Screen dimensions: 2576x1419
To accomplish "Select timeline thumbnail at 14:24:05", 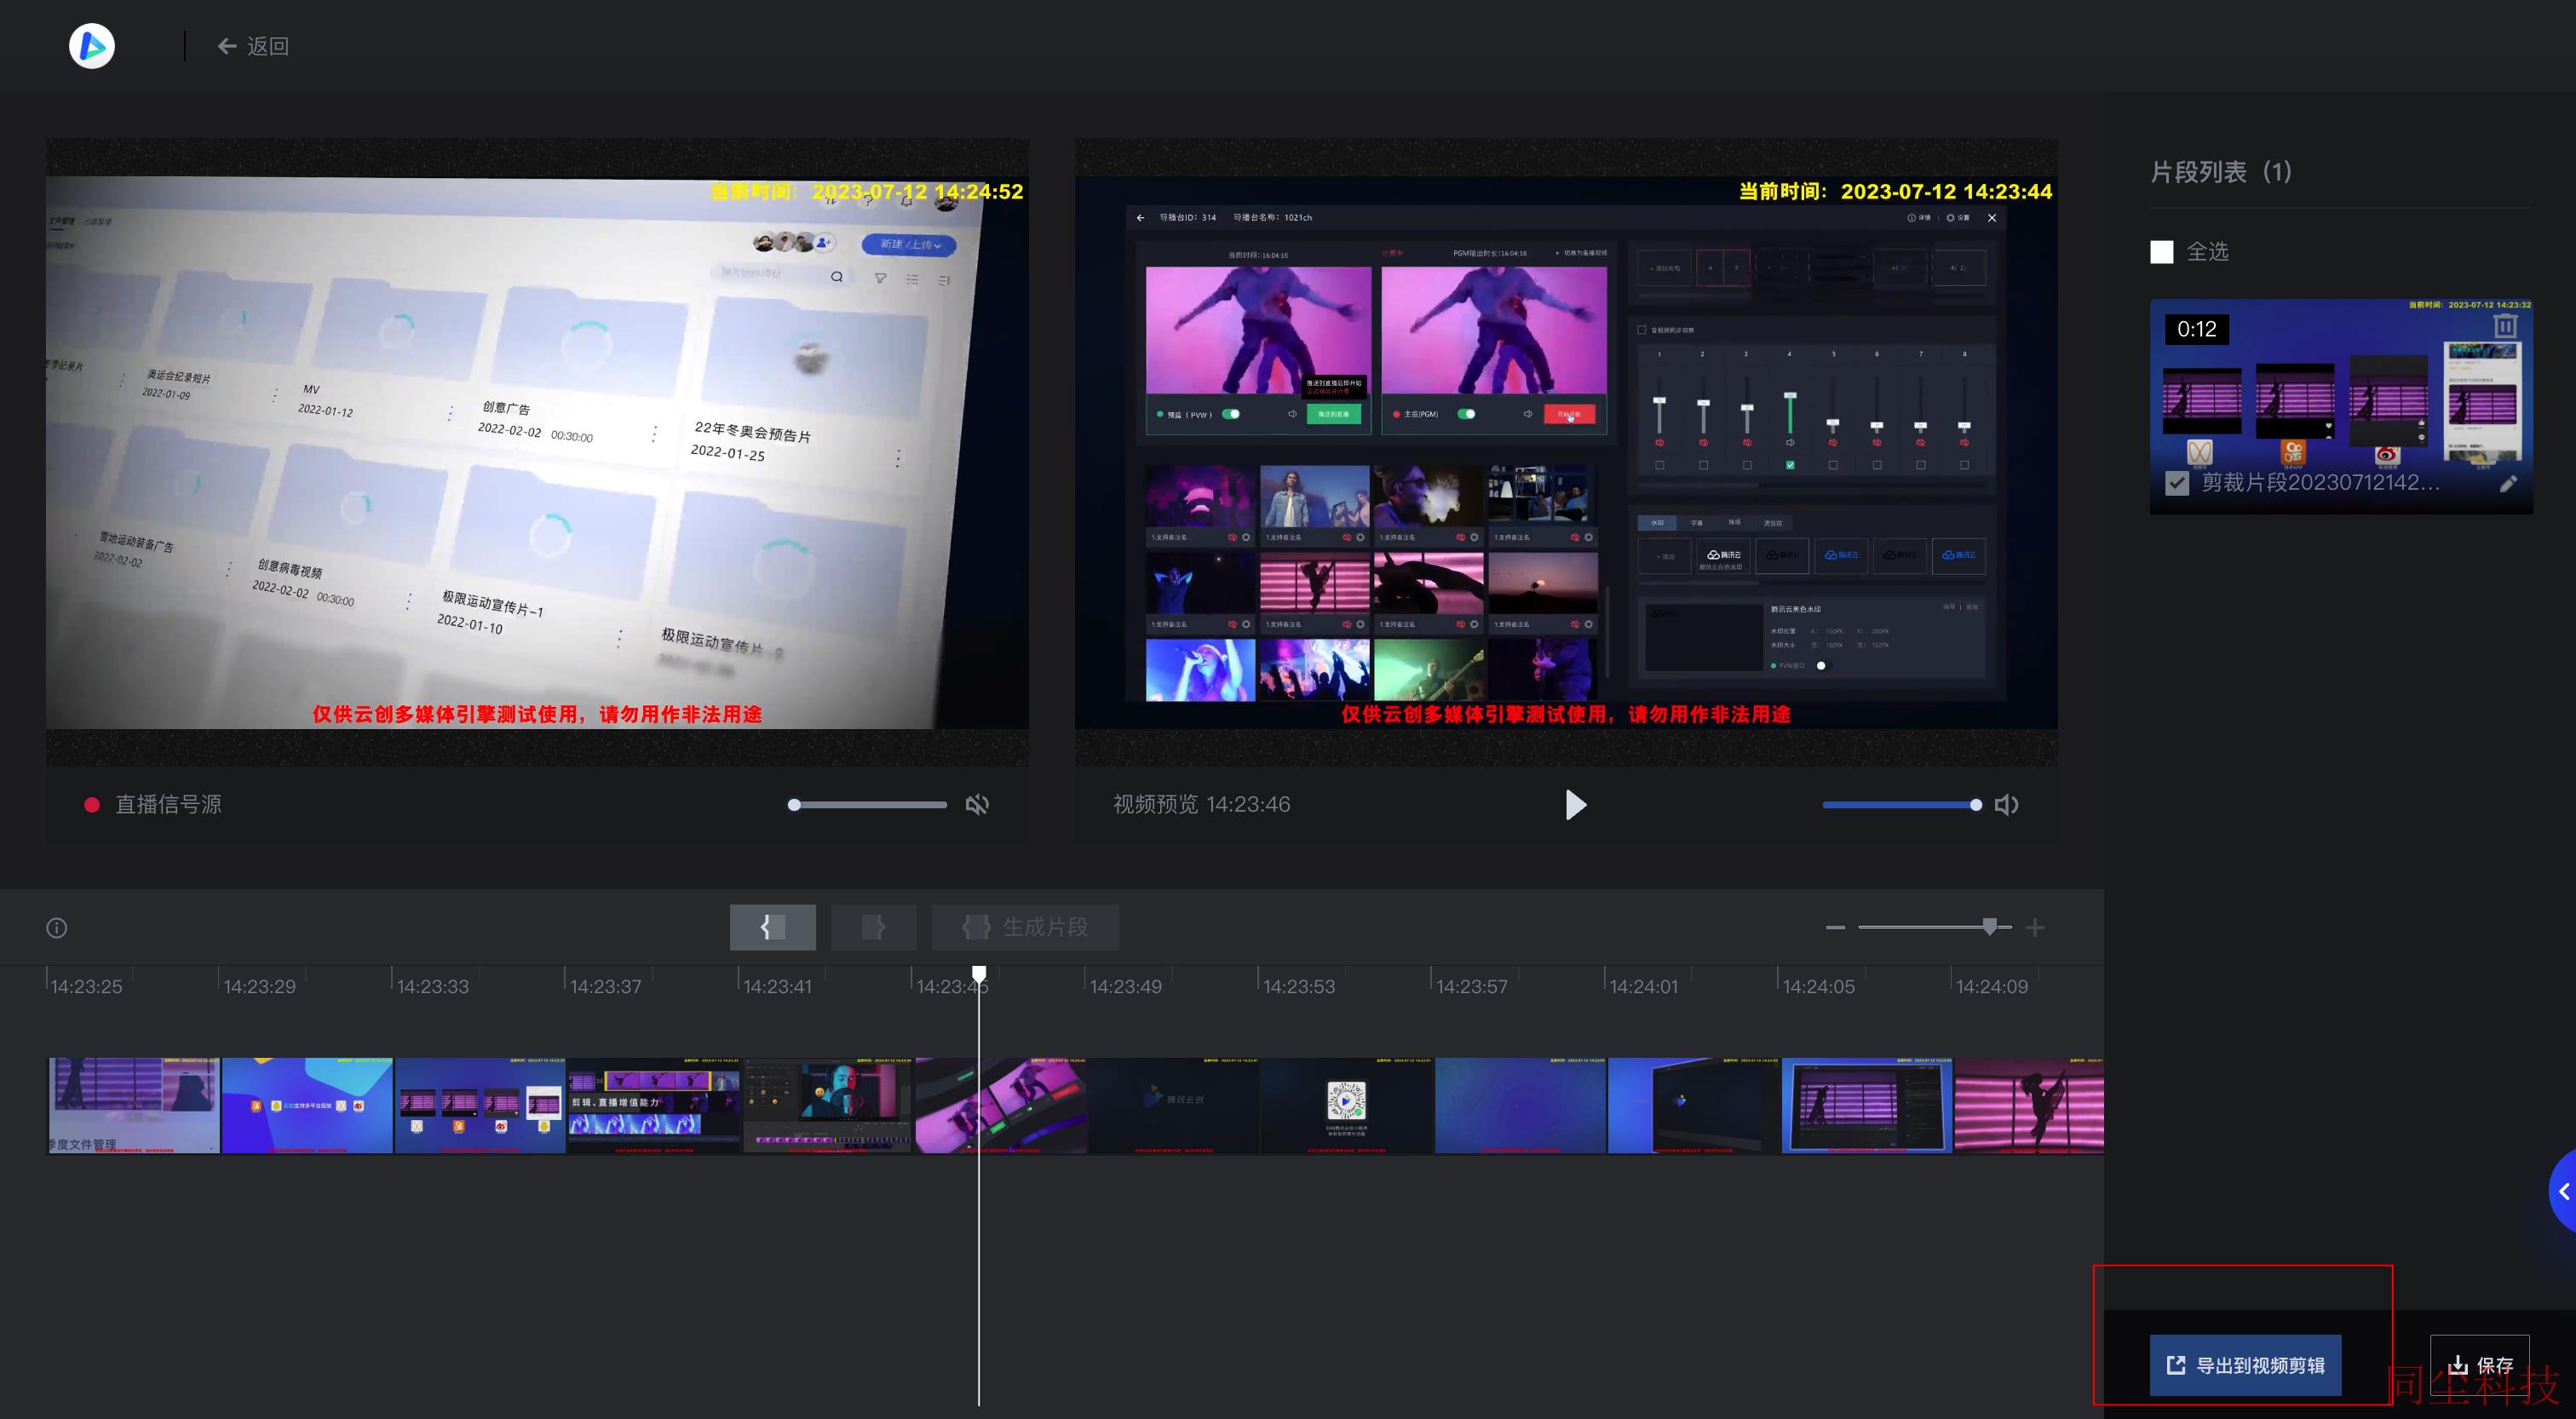I will click(x=1866, y=1105).
